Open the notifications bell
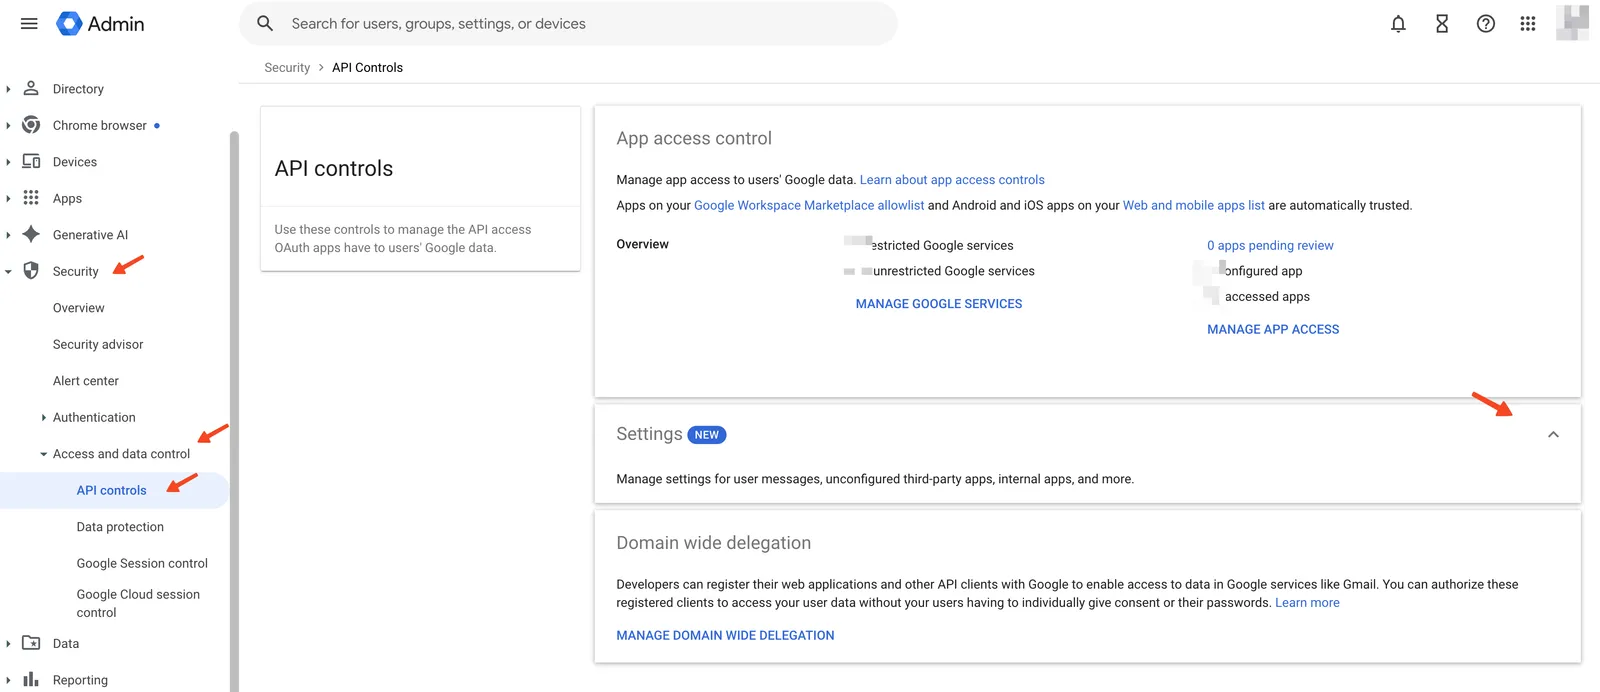 point(1398,23)
